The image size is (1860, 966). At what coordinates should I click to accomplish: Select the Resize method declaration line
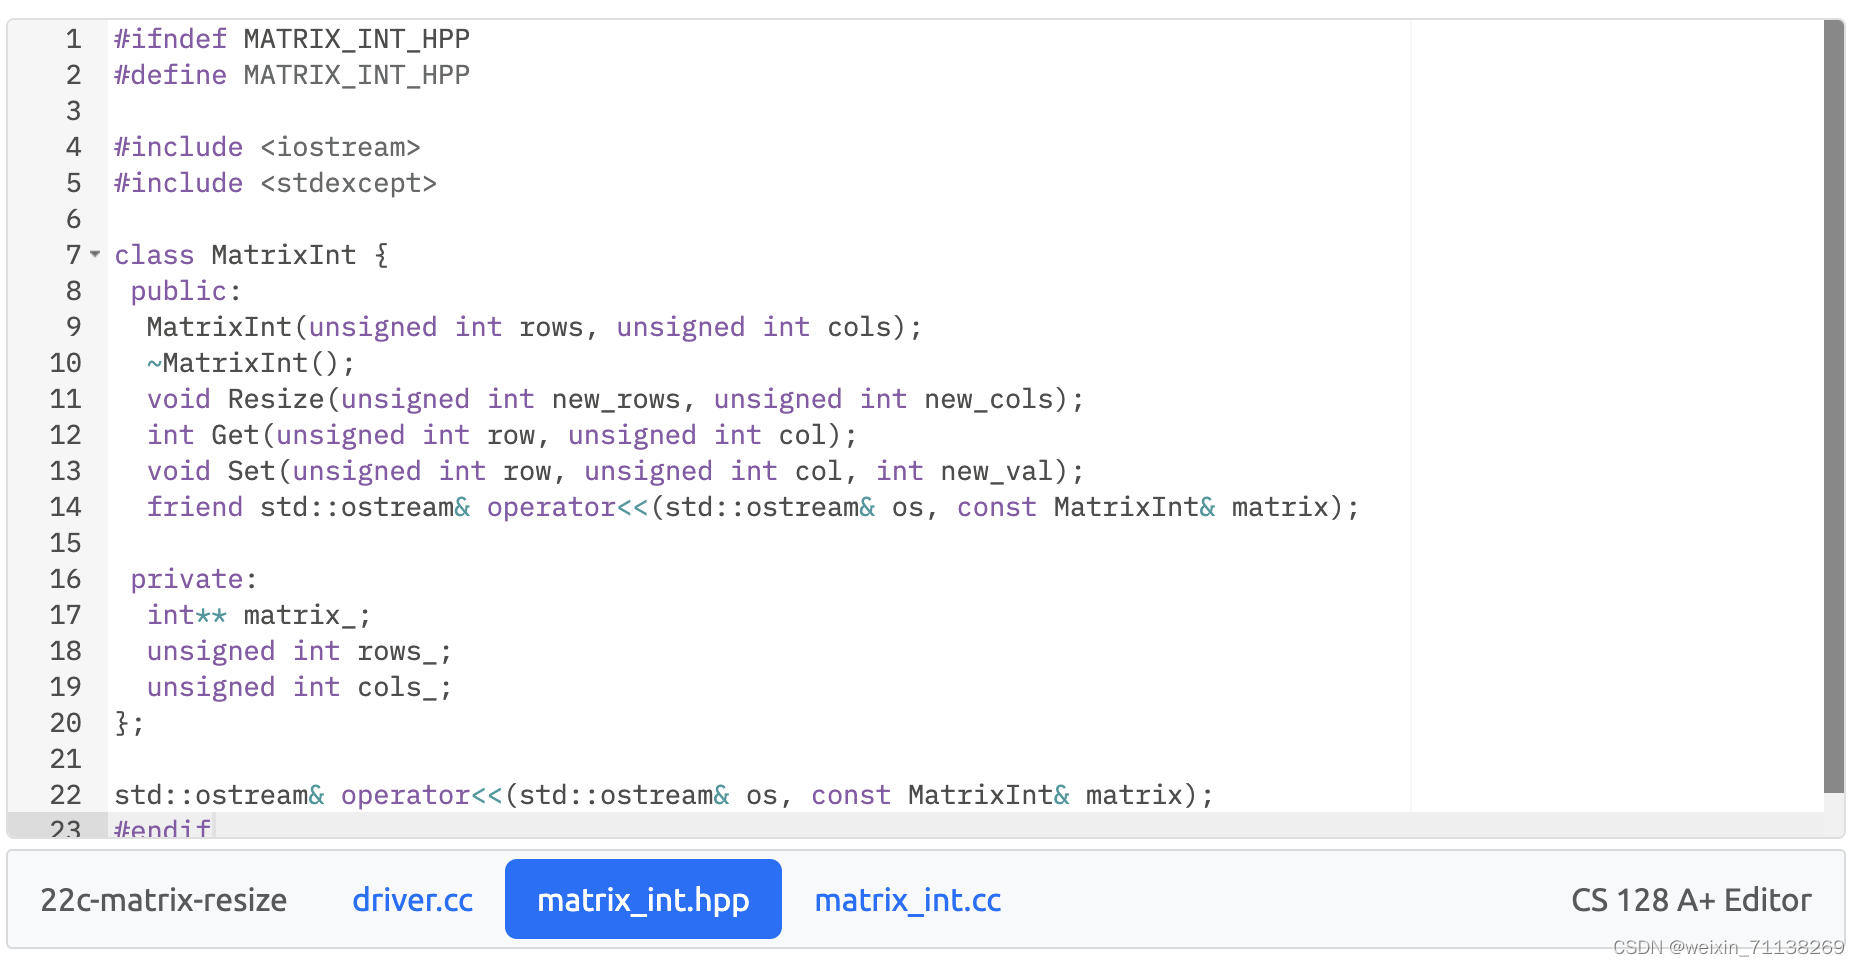coord(615,399)
